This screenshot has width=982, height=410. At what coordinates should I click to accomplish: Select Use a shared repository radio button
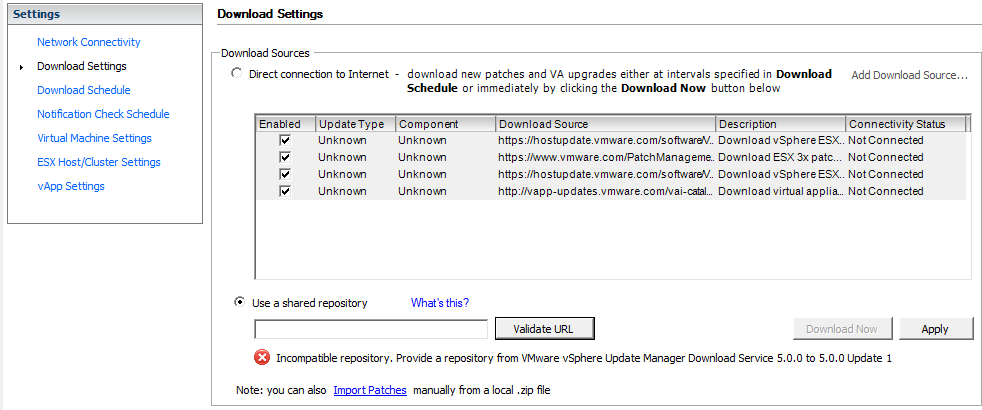coord(239,302)
